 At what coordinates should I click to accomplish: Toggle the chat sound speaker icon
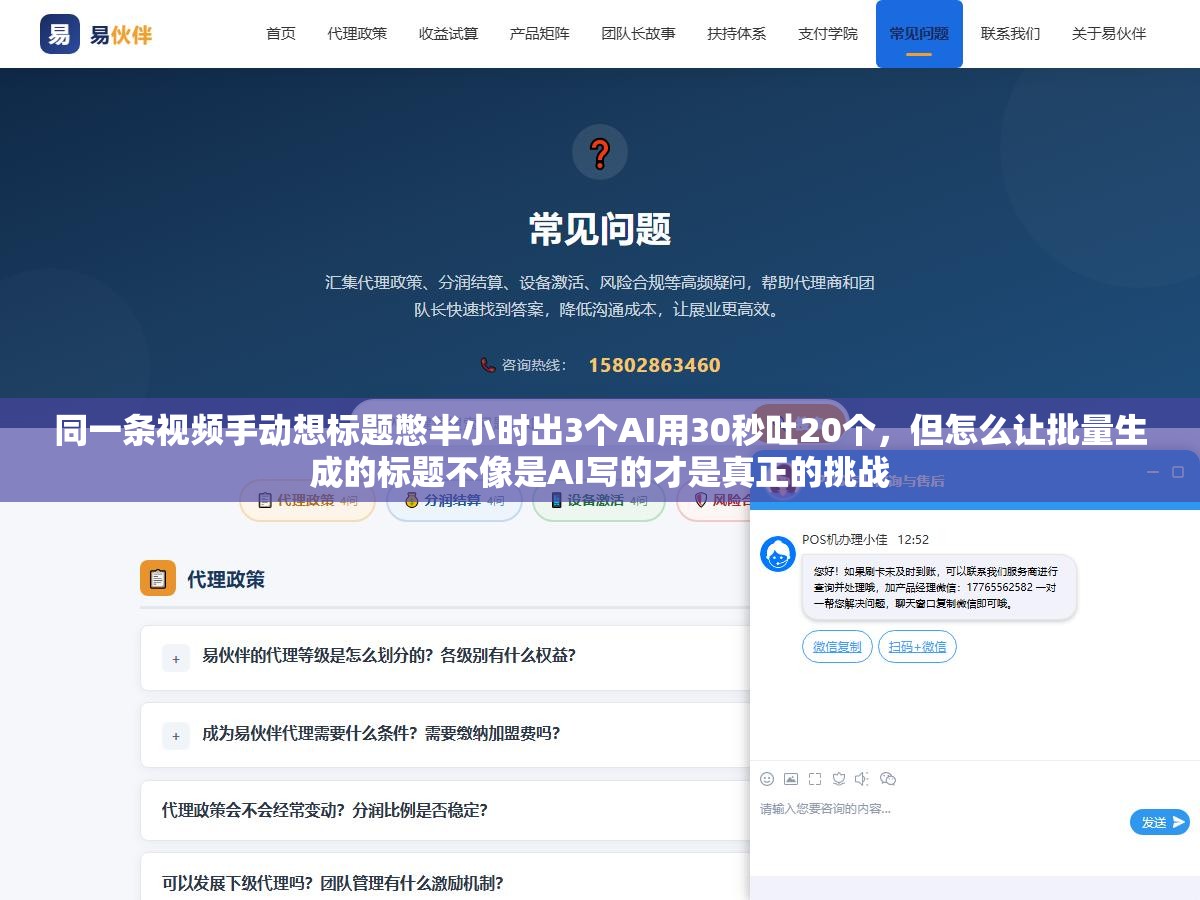(x=862, y=779)
